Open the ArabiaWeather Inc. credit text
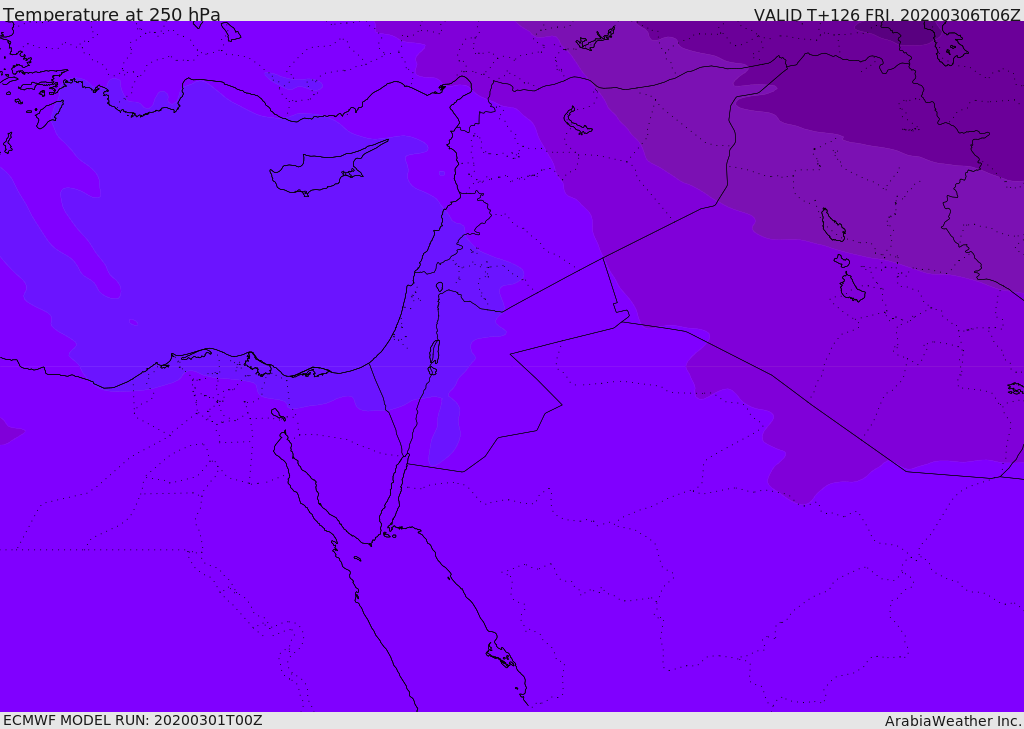 pos(953,721)
